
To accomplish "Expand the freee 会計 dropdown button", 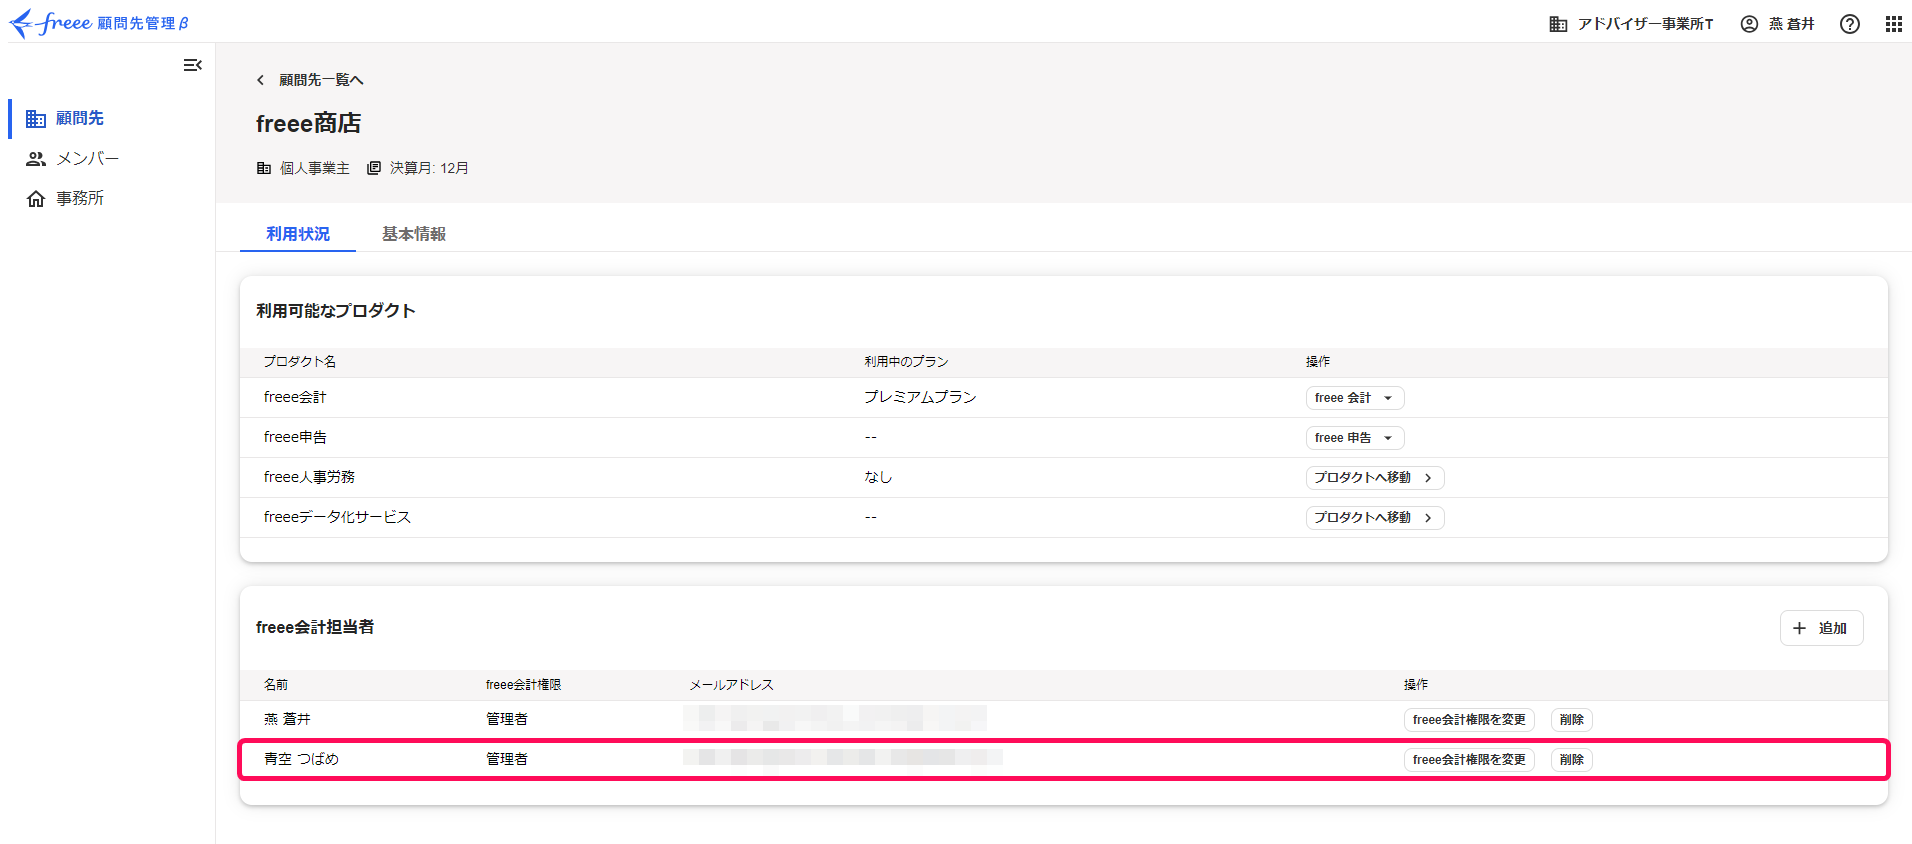I will pos(1354,398).
